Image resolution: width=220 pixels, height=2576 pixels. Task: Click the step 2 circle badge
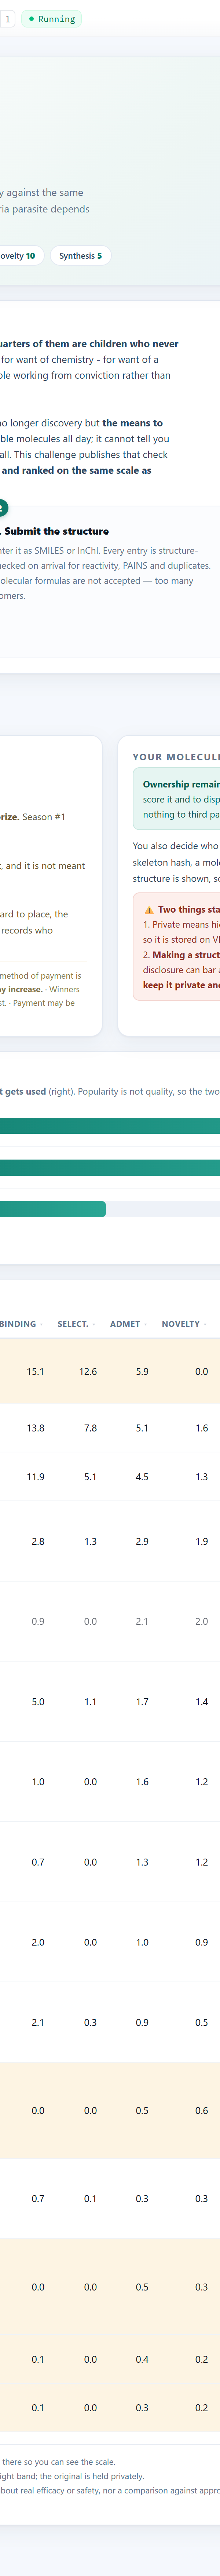click(3, 507)
